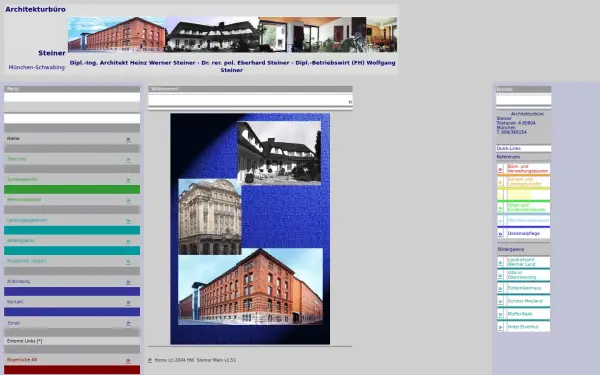The image size is (600, 375).
Task: Click the arrow icon beside Mehrfamilienhäuser
Action: tap(500, 221)
